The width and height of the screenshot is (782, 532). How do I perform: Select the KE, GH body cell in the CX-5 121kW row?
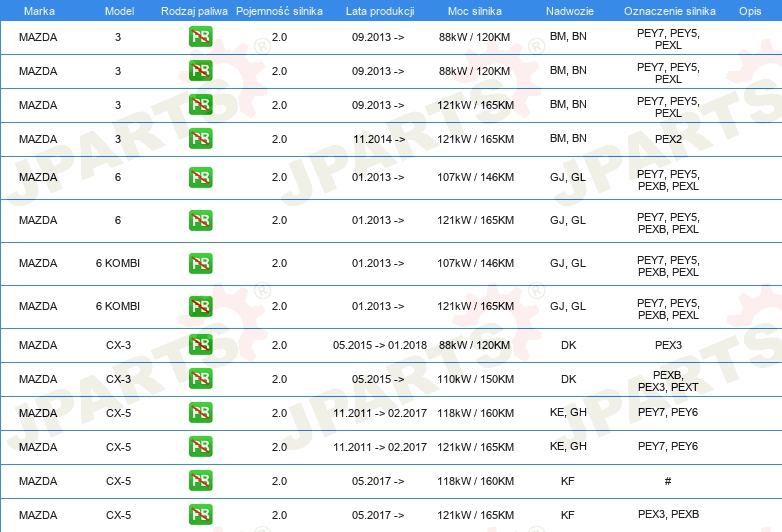[x=568, y=446]
